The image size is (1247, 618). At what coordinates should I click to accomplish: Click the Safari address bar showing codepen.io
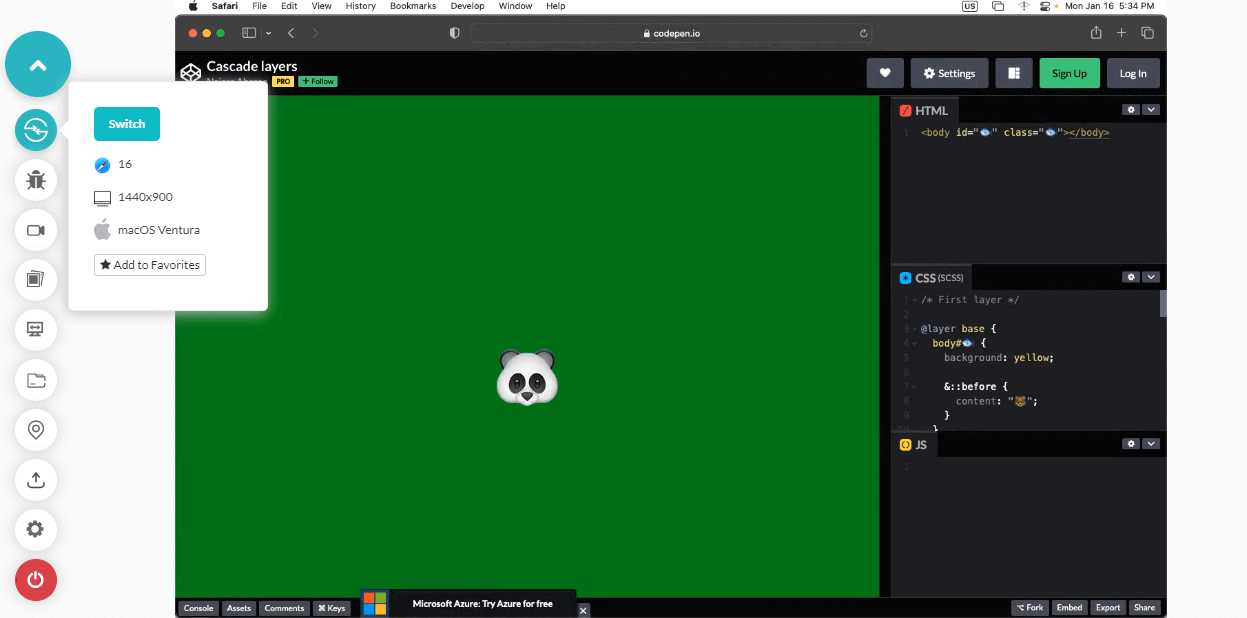(671, 33)
